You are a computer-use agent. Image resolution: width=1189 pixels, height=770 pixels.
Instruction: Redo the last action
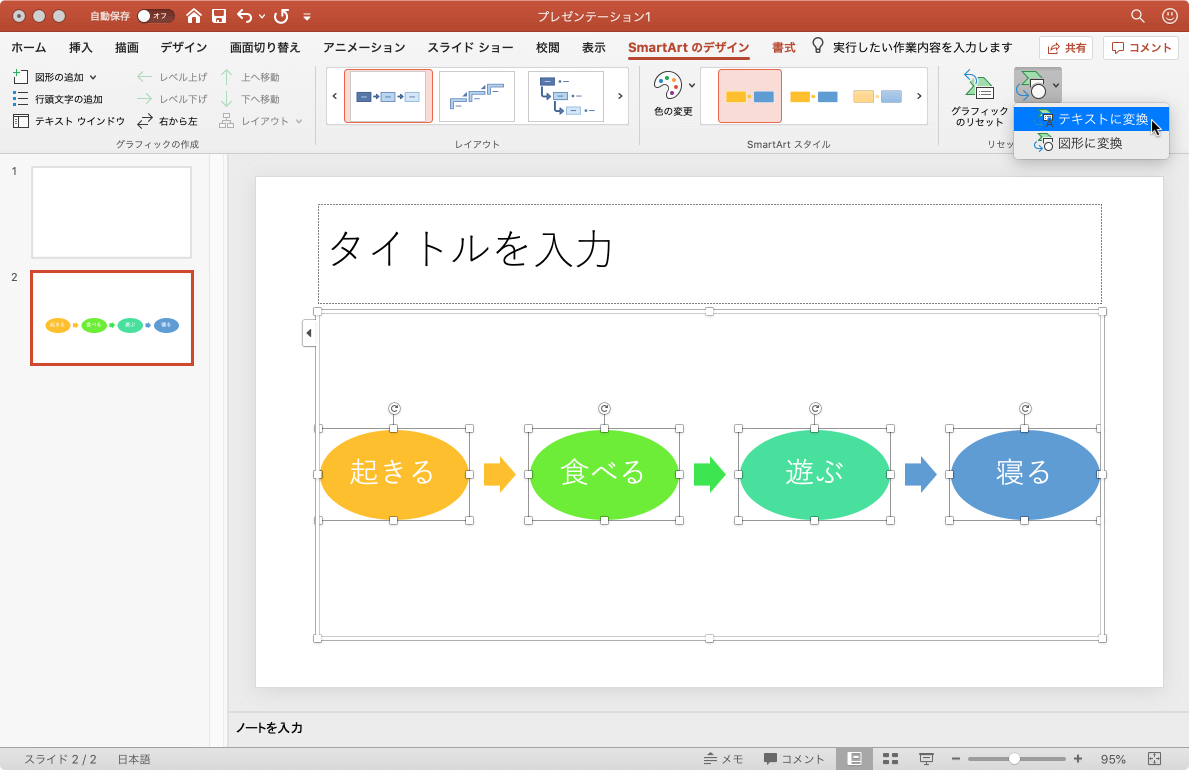point(281,16)
